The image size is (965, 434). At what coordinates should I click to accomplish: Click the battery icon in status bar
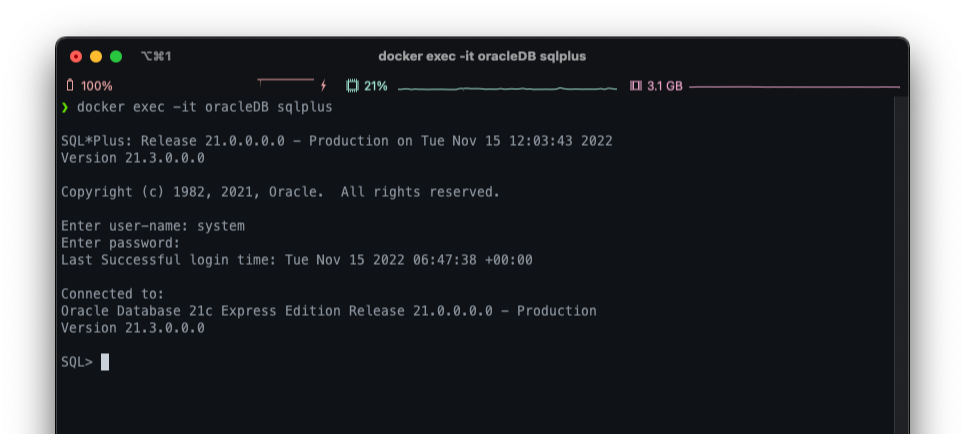70,86
